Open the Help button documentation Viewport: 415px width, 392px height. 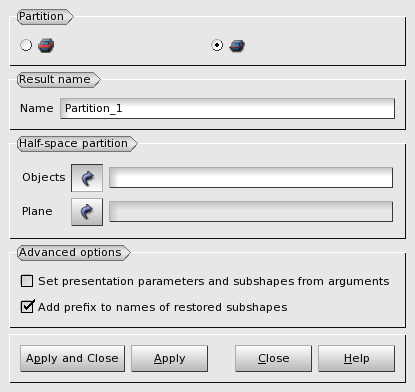[356, 358]
